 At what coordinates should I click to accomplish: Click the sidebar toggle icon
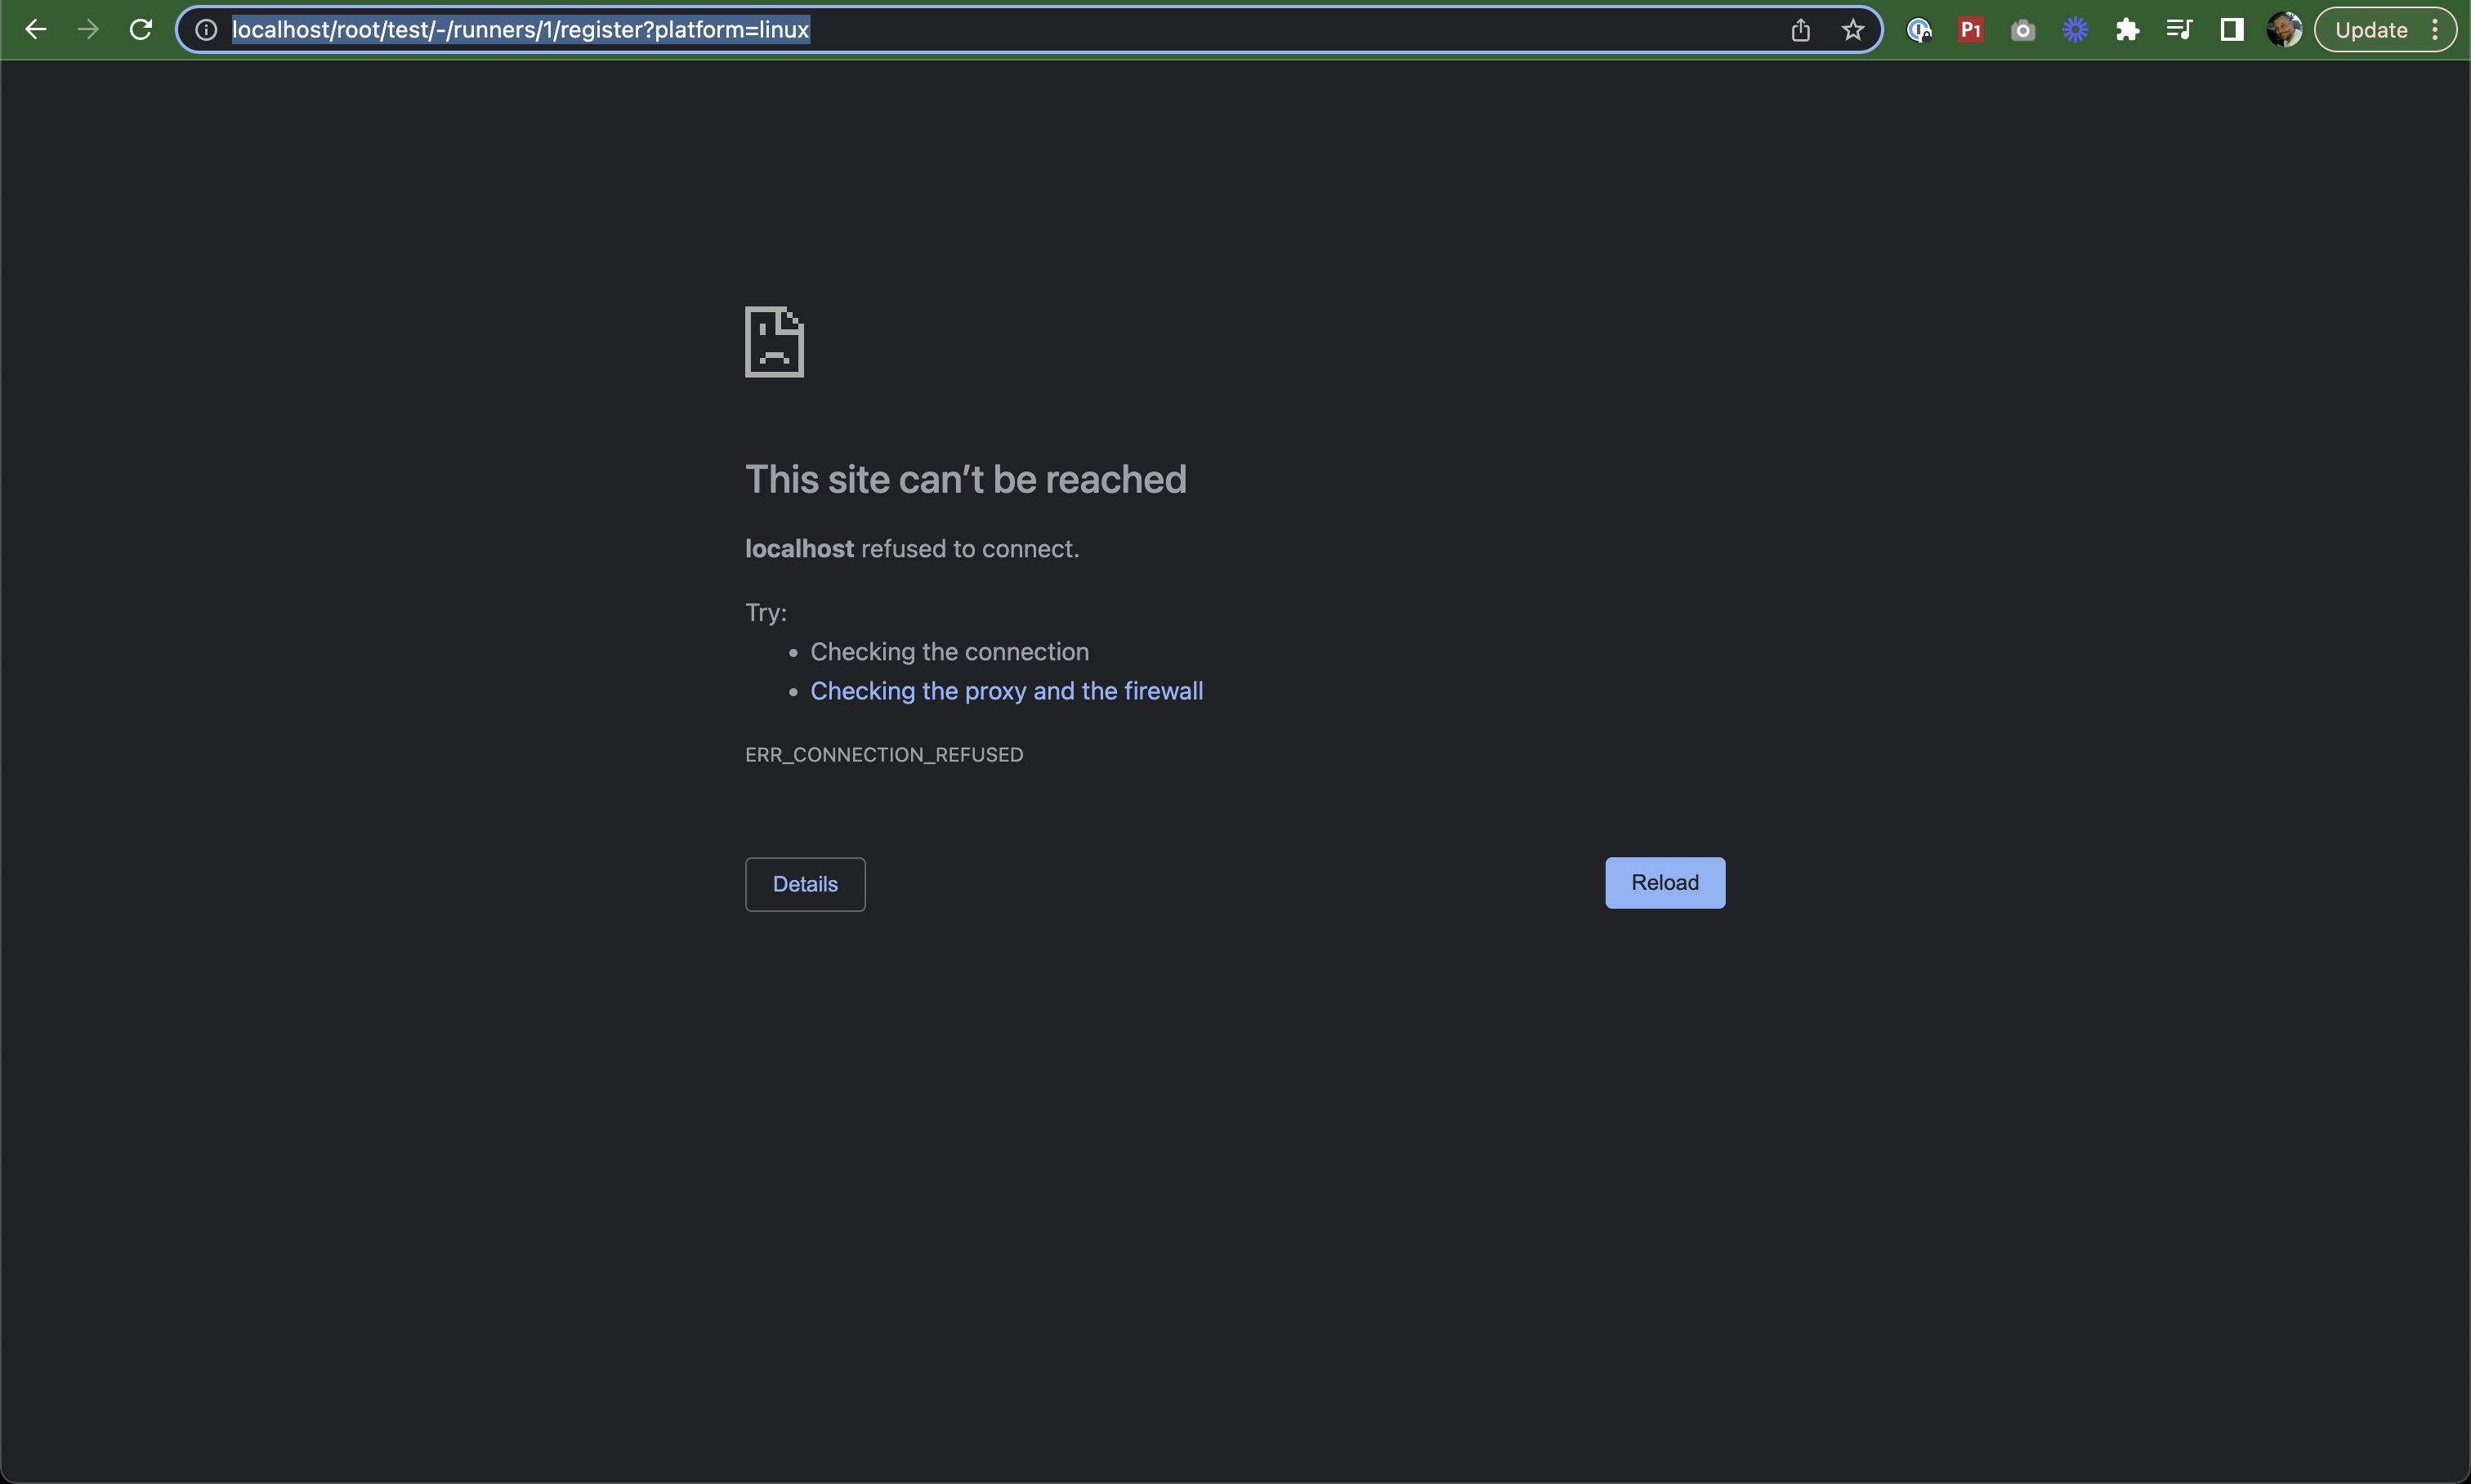click(x=2232, y=30)
